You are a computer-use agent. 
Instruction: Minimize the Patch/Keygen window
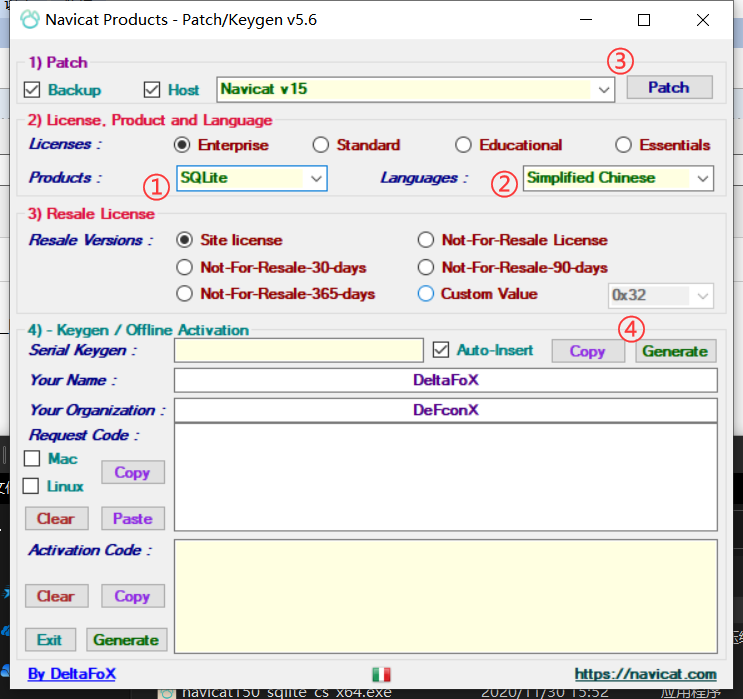coord(586,20)
